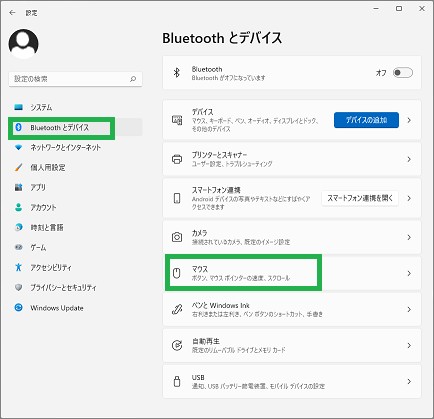Click the アカウント person icon
The width and height of the screenshot is (434, 419).
click(x=19, y=207)
